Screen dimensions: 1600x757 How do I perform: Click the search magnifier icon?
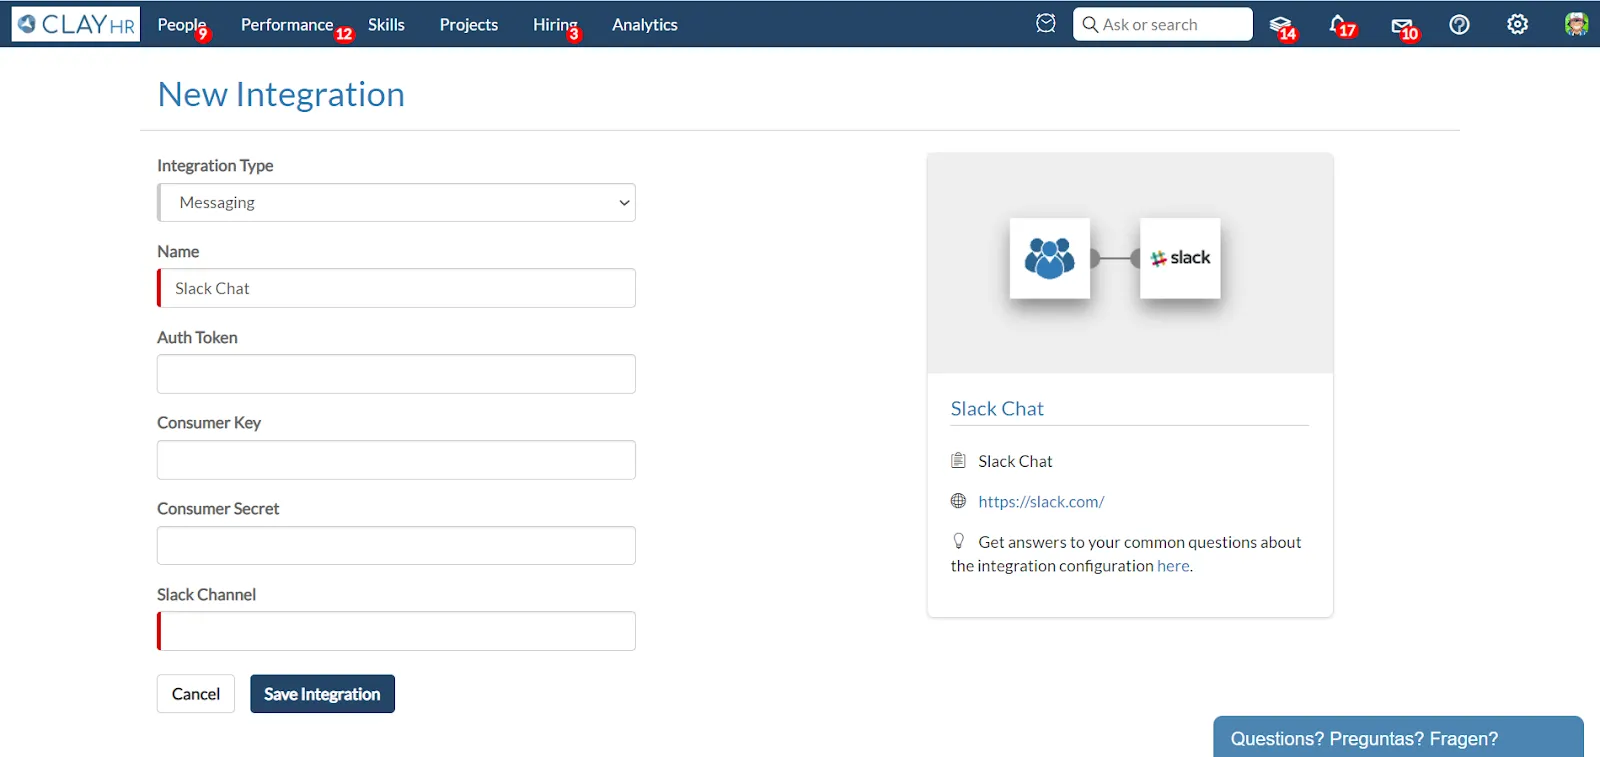tap(1090, 24)
